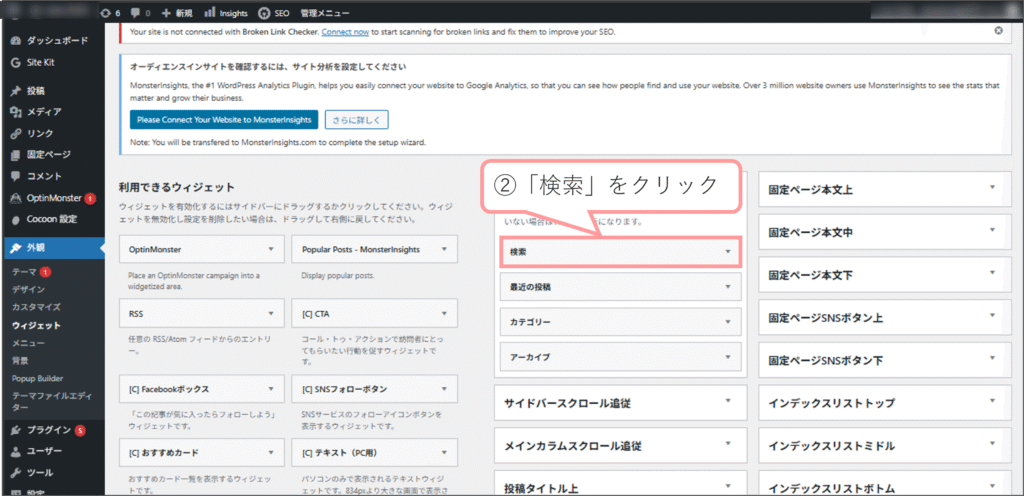Click the Media library icon

pyautogui.click(x=16, y=112)
